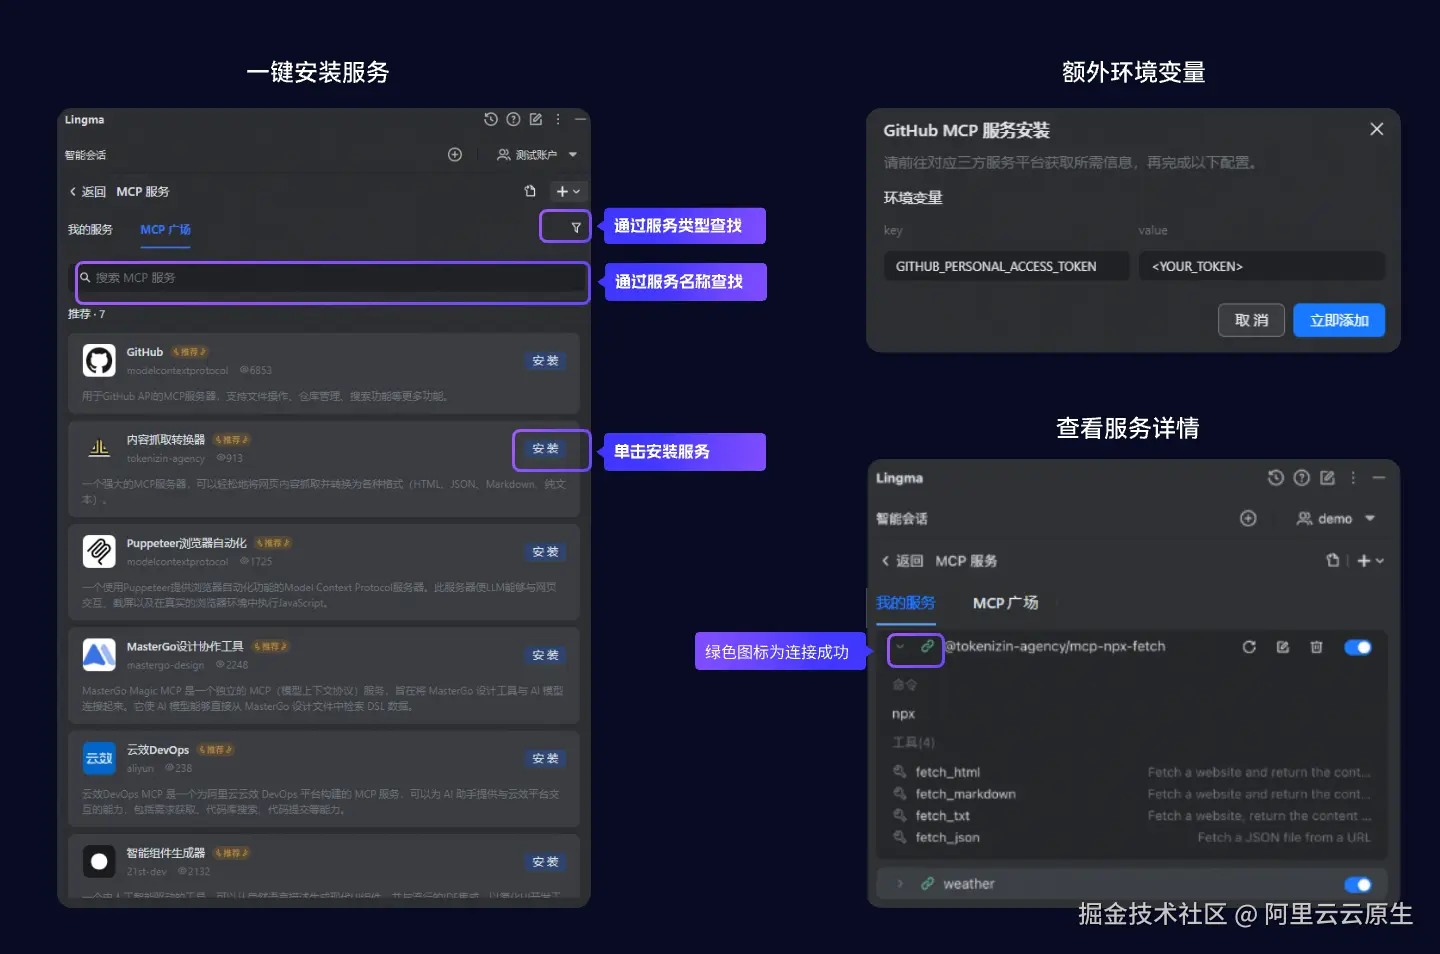Toggle the weather service switch
The image size is (1440, 954).
(x=1358, y=884)
